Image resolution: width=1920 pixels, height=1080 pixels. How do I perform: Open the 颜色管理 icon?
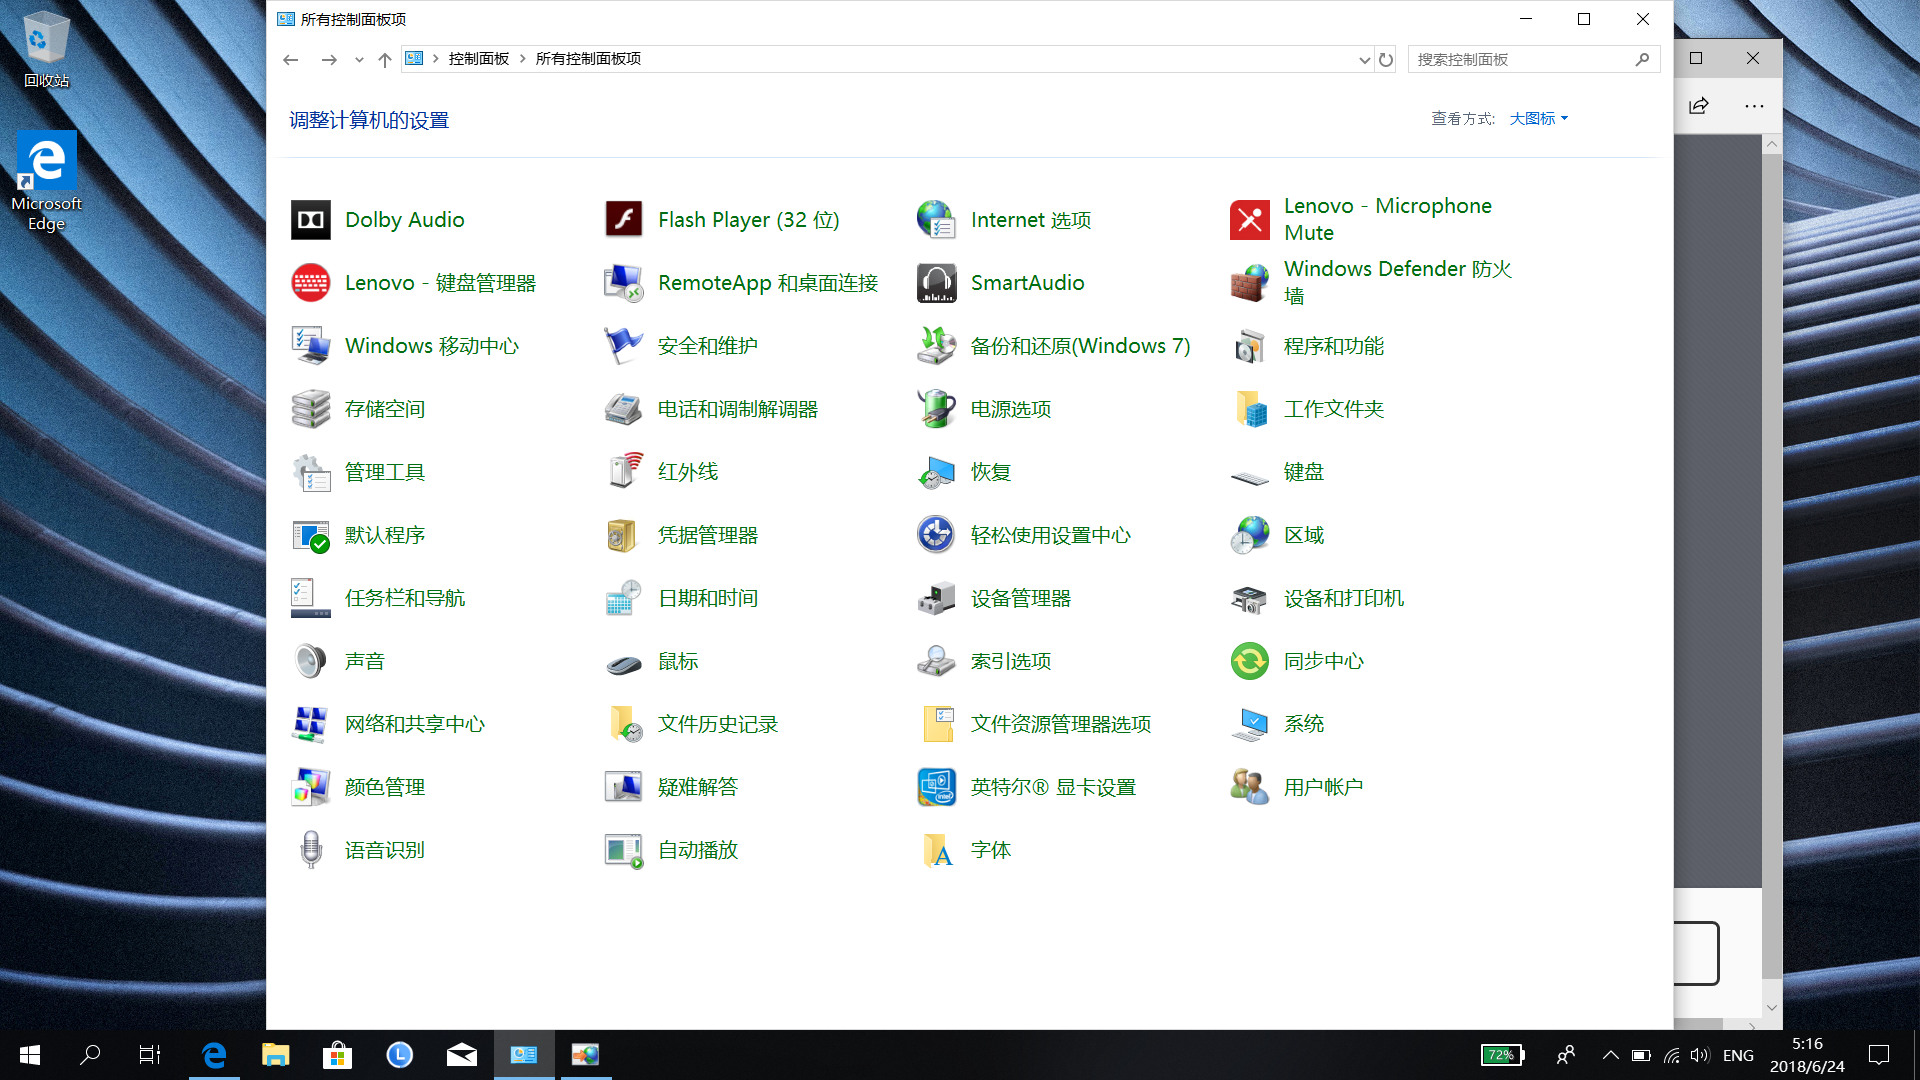click(x=311, y=787)
